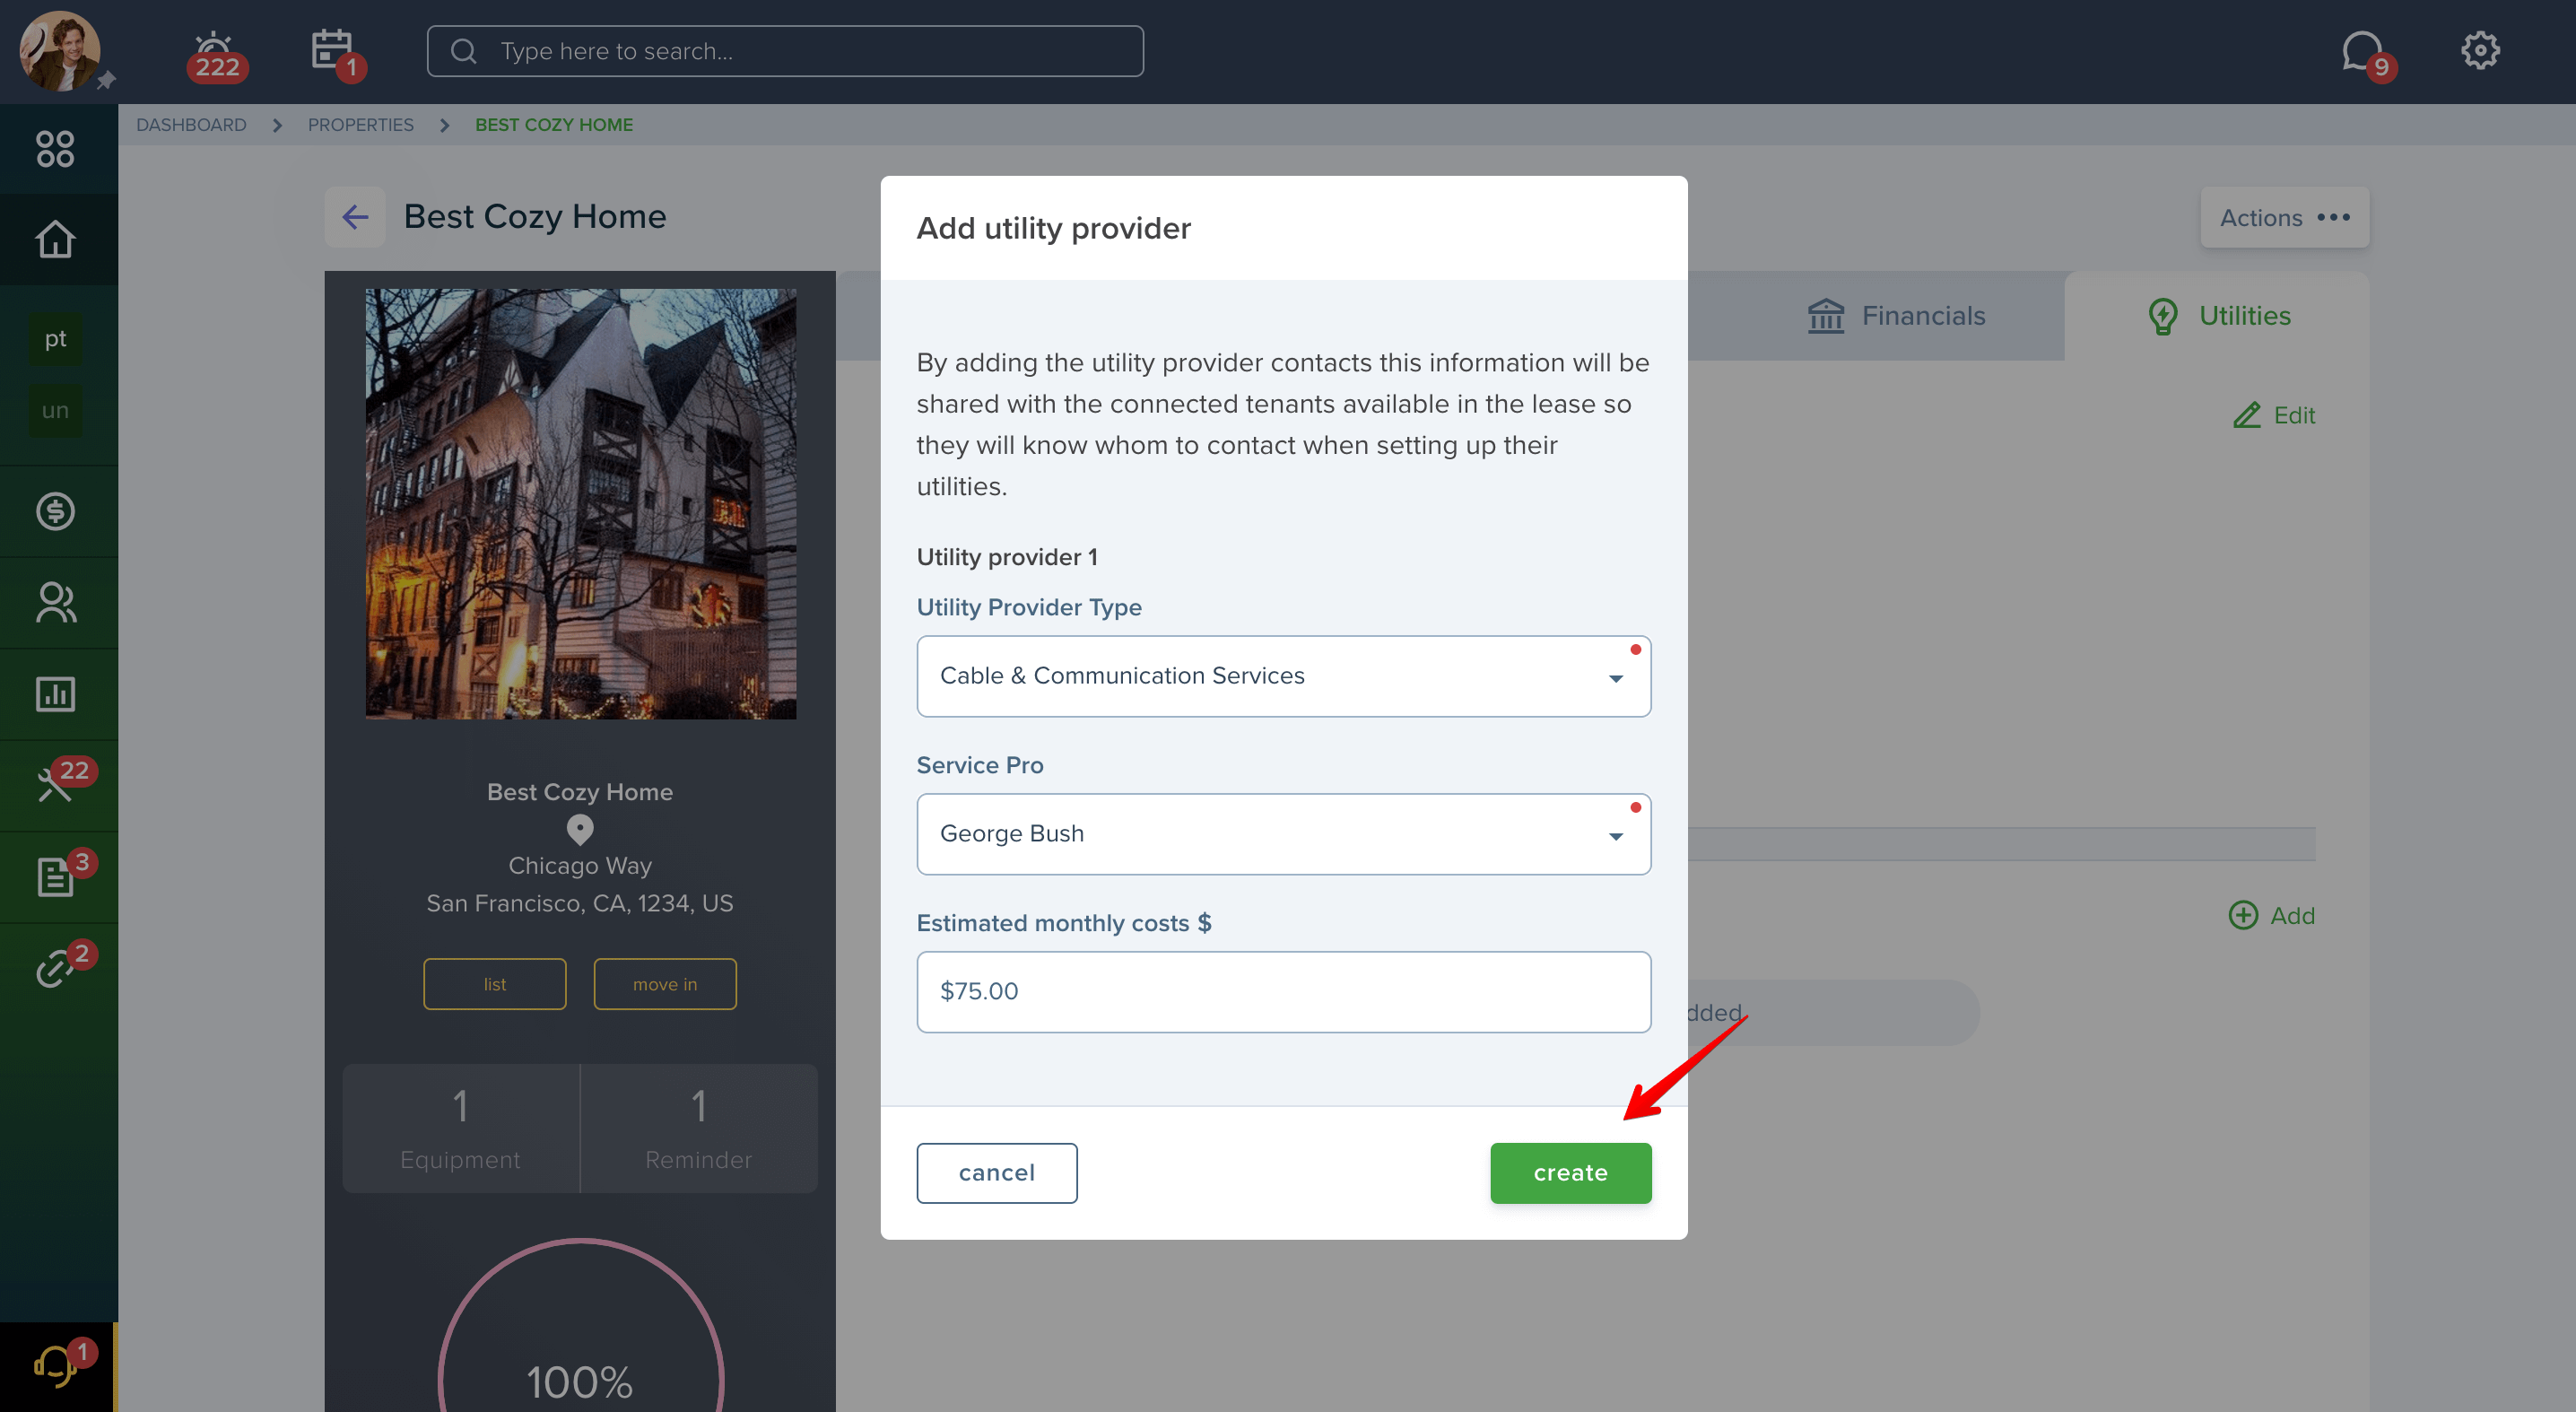Go to PROPERTIES breadcrumb

pyautogui.click(x=360, y=125)
